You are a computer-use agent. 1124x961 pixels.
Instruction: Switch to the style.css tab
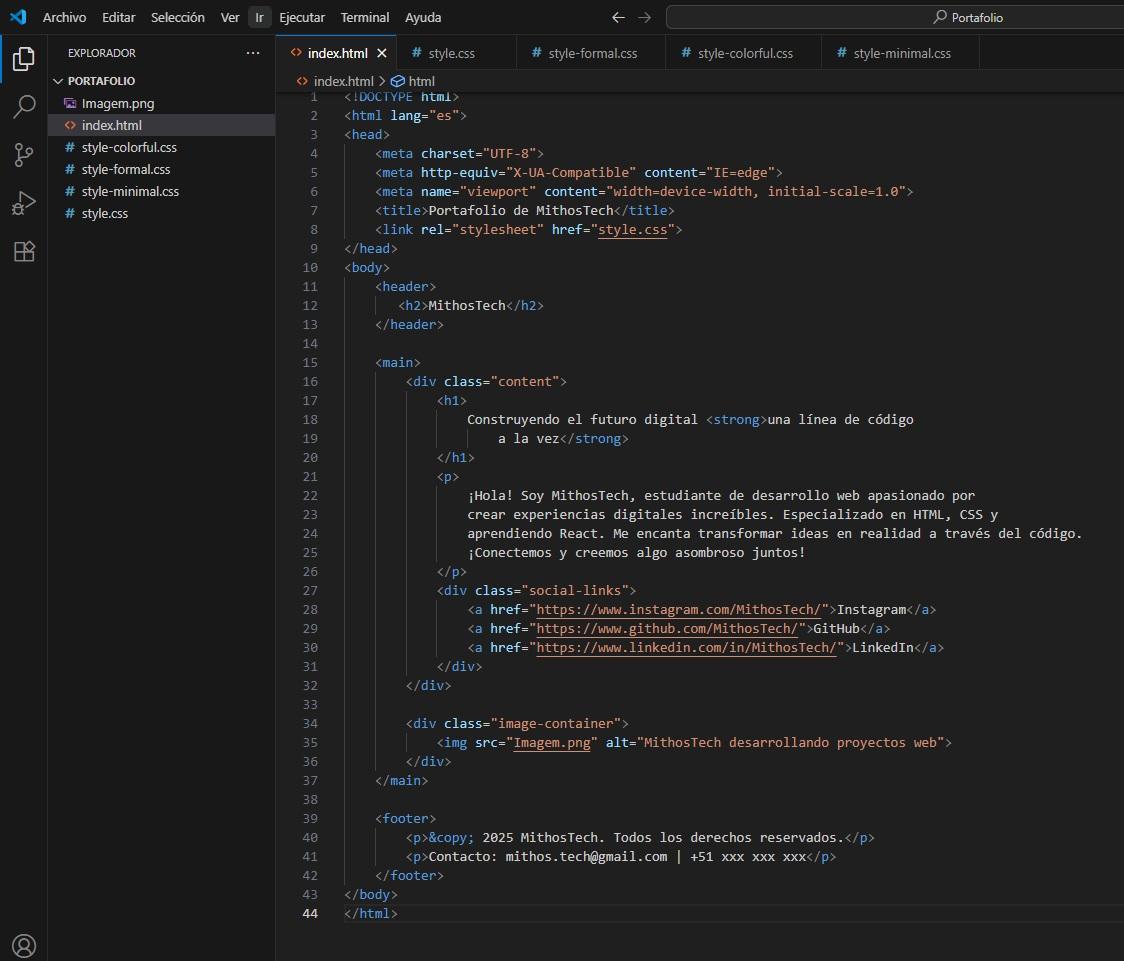point(456,53)
